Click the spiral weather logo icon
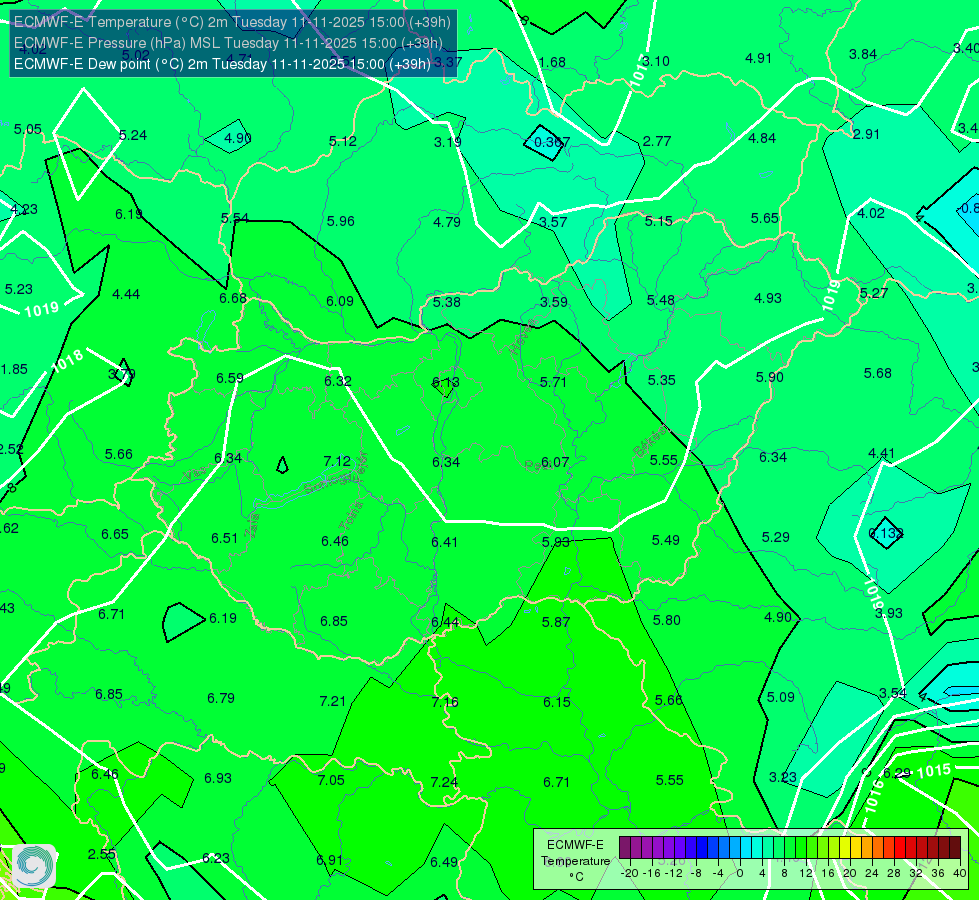This screenshot has width=979, height=900. click(x=34, y=865)
